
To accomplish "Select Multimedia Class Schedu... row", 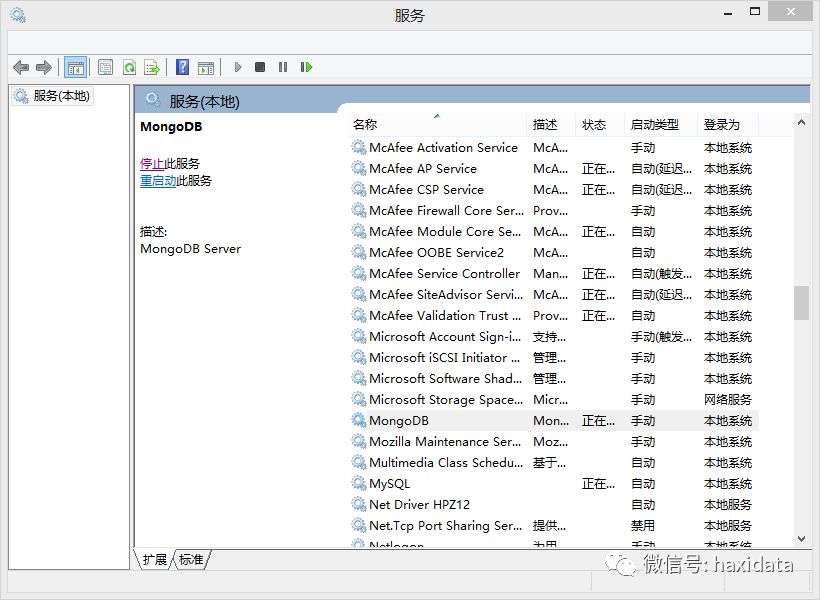I will 553,462.
